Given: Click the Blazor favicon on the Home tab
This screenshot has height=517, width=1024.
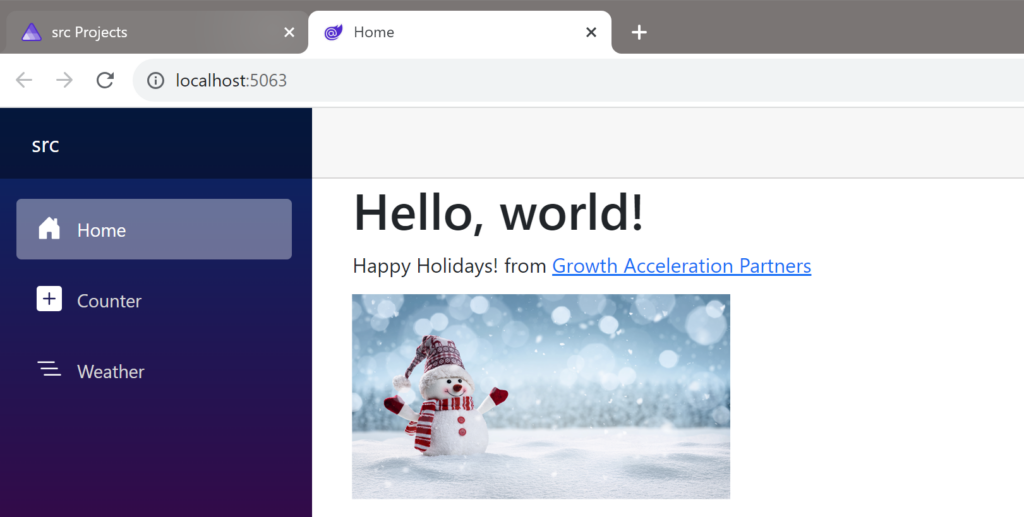Looking at the screenshot, I should [334, 32].
